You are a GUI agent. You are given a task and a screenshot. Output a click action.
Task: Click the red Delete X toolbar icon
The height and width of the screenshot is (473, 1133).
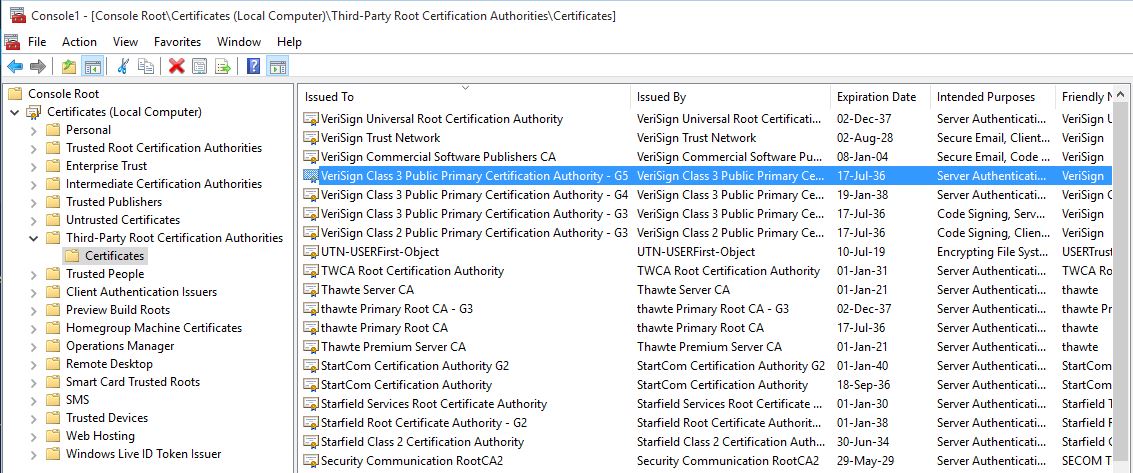[176, 66]
